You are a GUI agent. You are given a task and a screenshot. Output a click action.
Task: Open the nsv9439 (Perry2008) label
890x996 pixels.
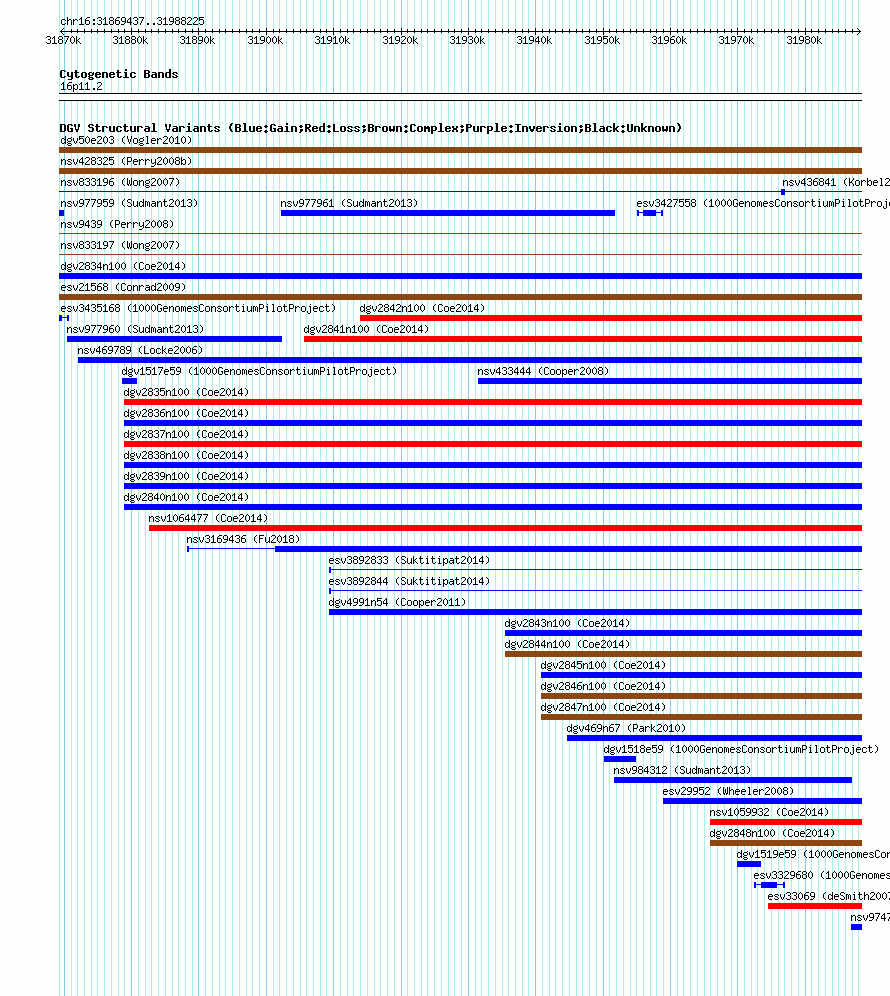[x=117, y=224]
